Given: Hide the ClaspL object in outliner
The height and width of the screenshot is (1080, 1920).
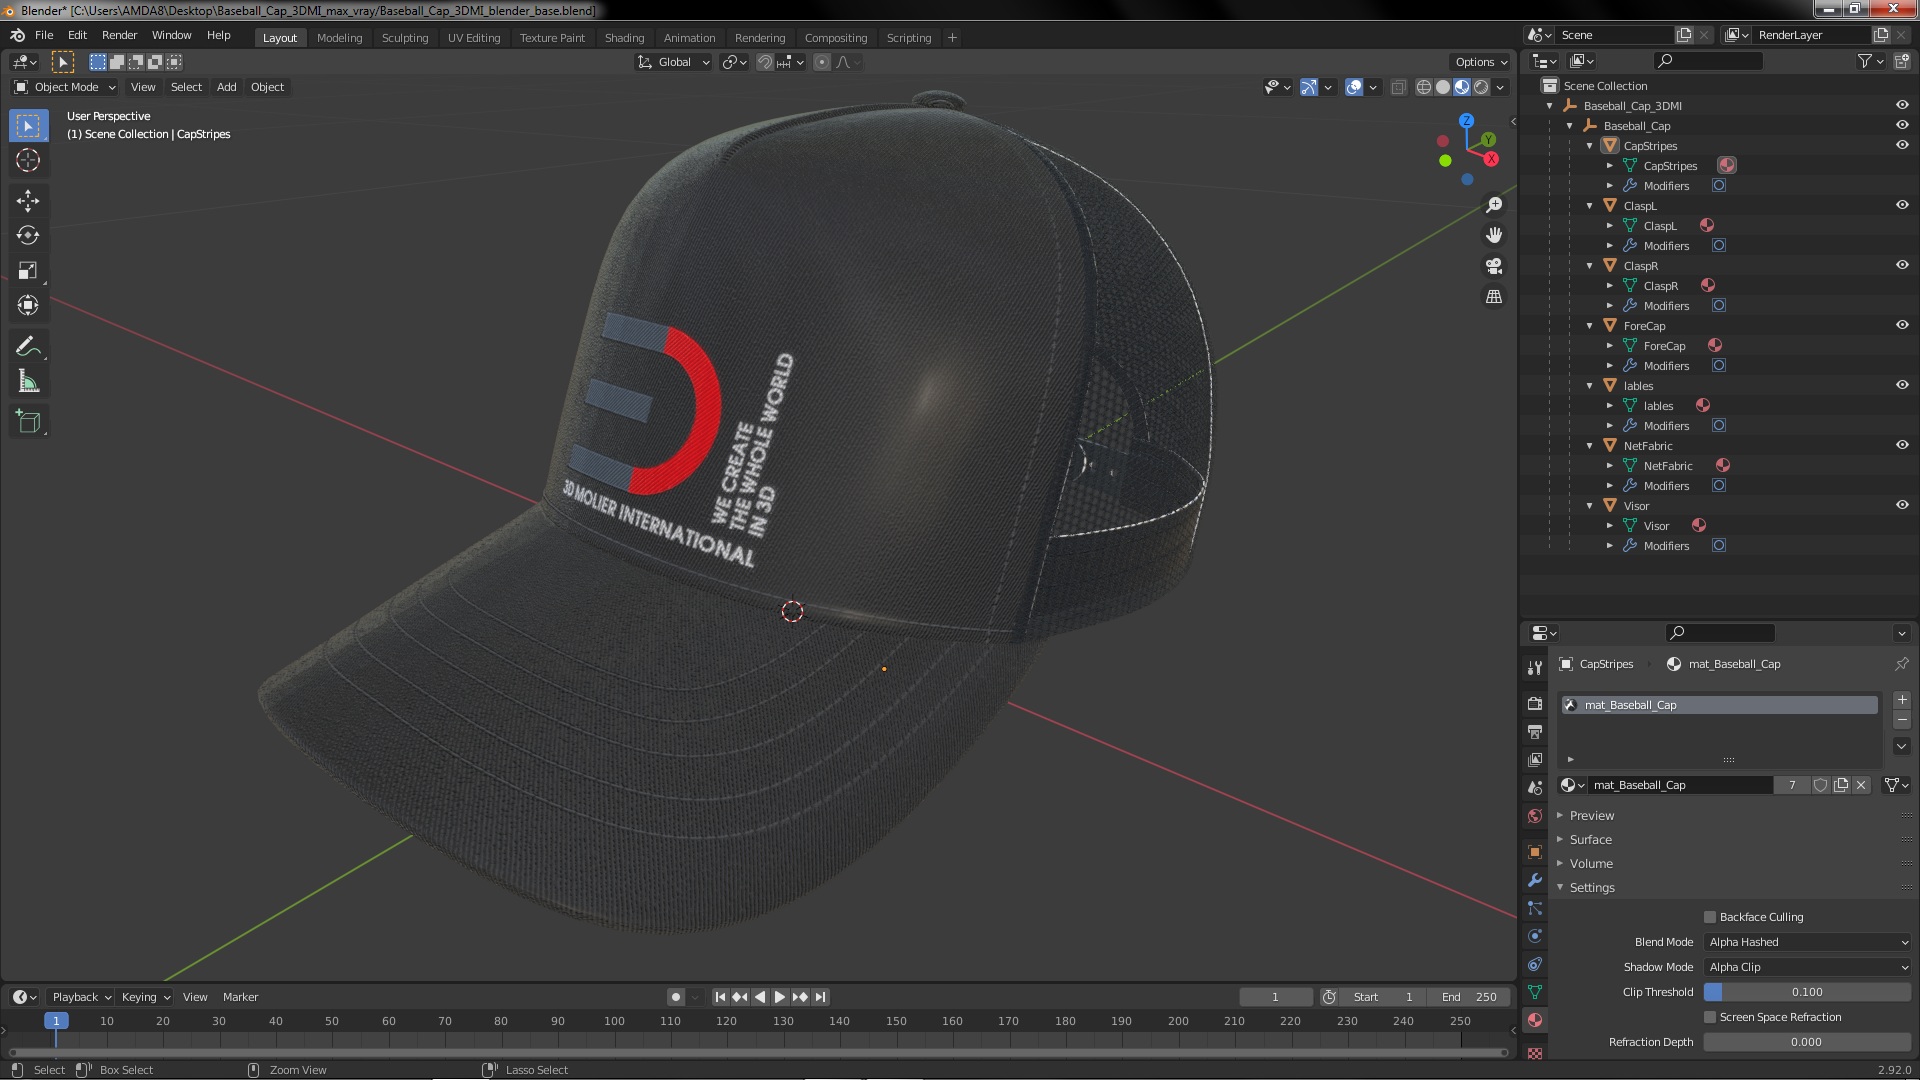Looking at the screenshot, I should (x=1902, y=205).
